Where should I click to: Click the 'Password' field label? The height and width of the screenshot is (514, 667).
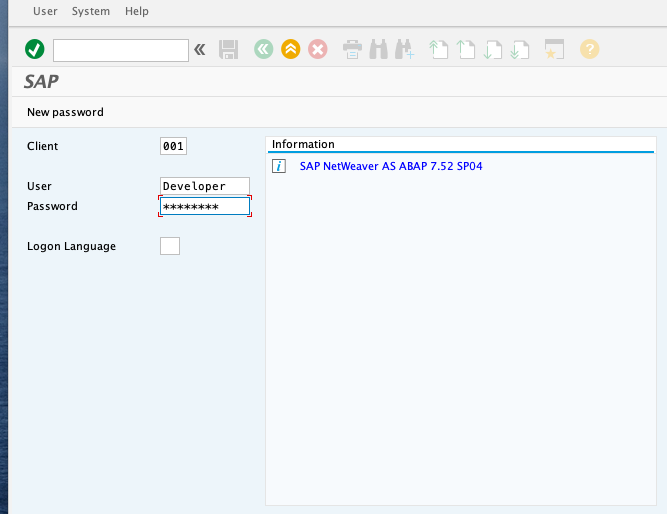(52, 206)
